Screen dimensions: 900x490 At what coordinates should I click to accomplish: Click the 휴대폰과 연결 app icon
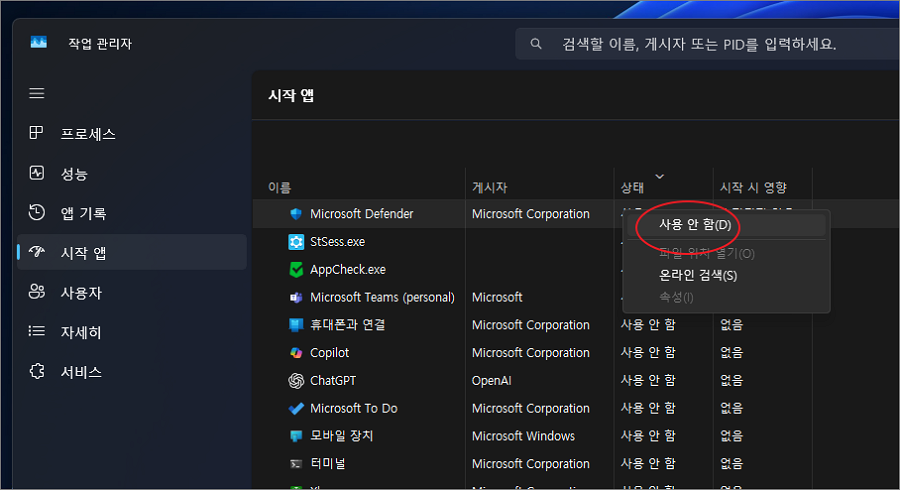[296, 325]
